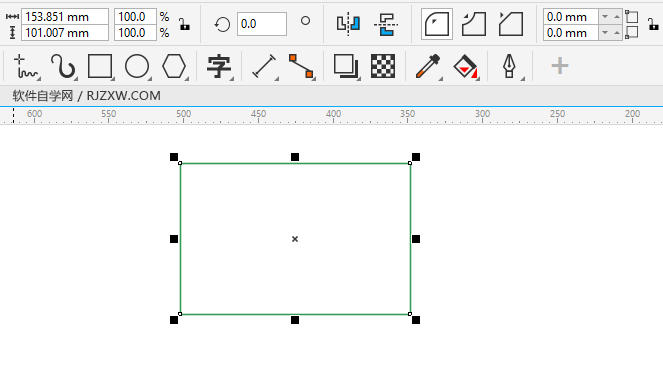
Task: Select the Interactive Fill bucket tool
Action: click(x=466, y=66)
